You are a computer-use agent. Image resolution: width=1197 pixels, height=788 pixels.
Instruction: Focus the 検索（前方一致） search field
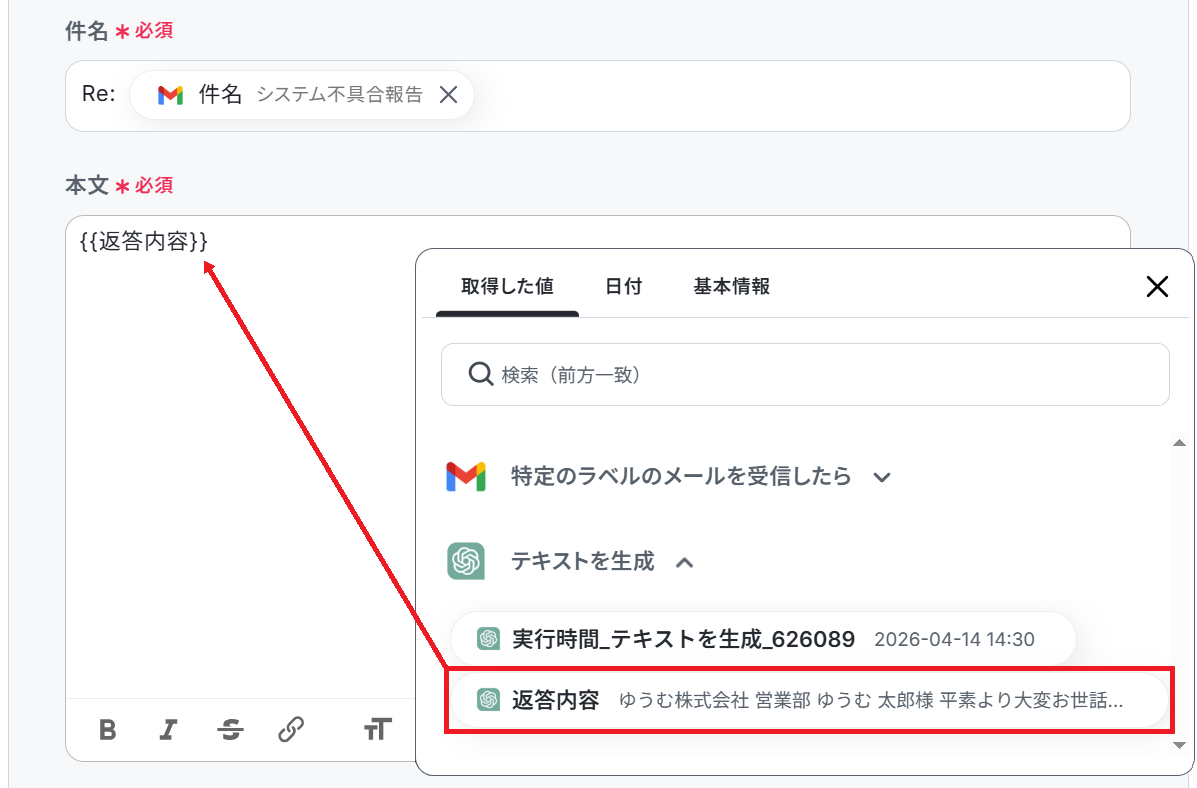click(805, 374)
